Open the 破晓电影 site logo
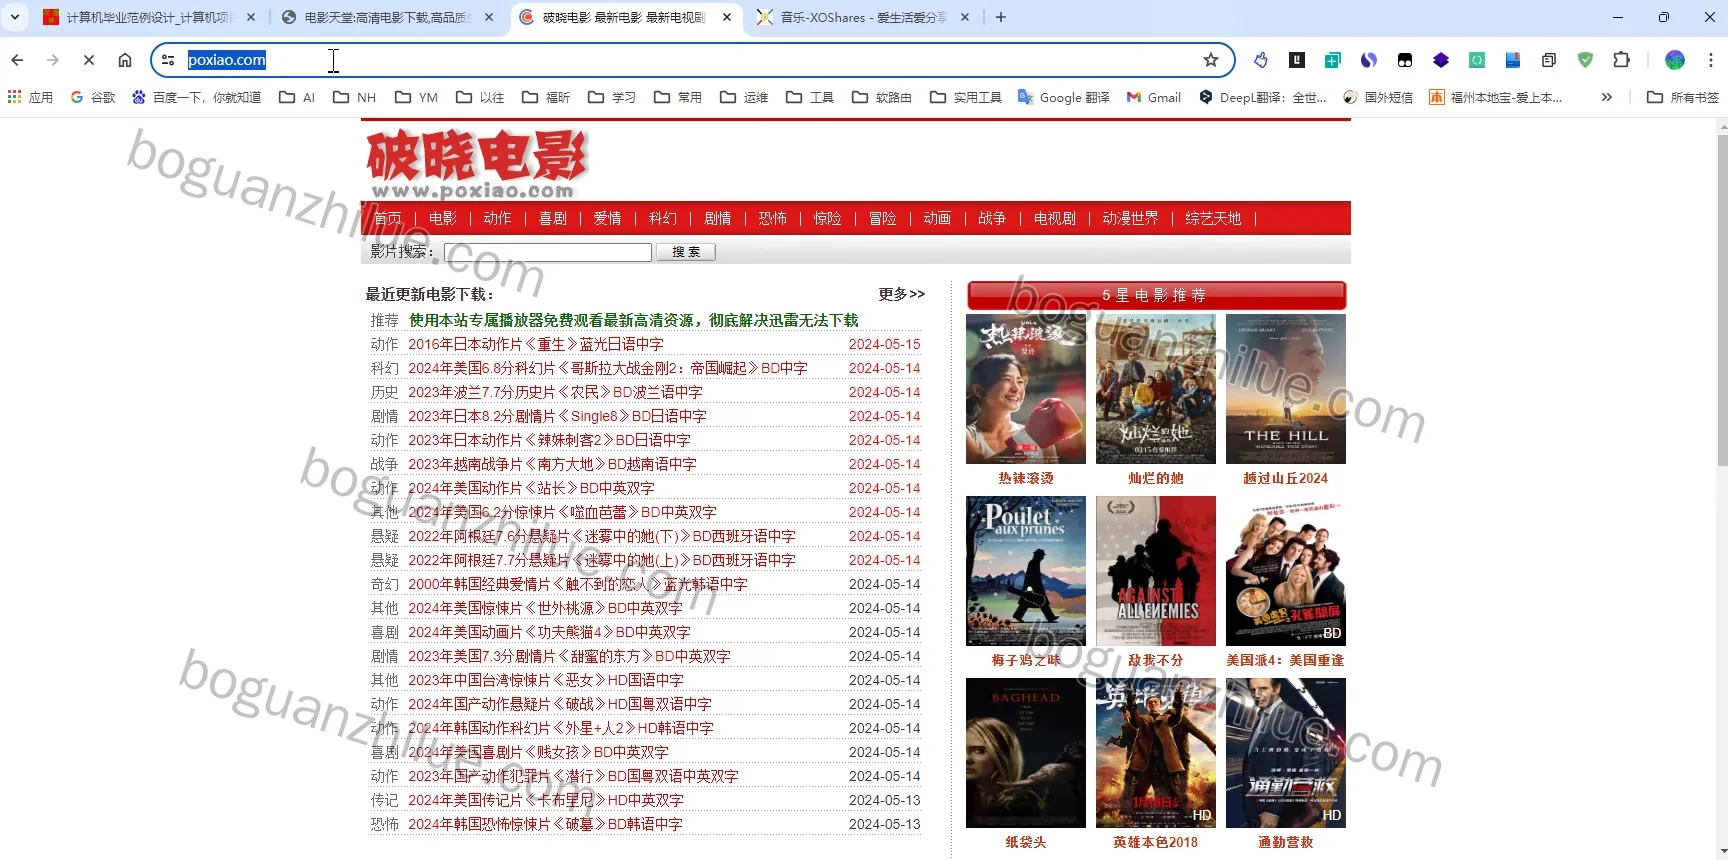This screenshot has width=1728, height=860. click(478, 164)
